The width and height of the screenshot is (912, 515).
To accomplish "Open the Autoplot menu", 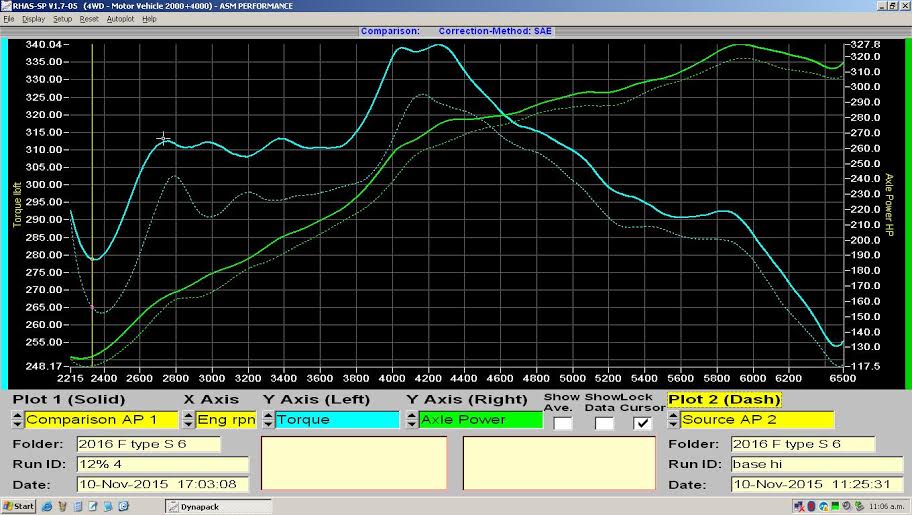I will (120, 19).
